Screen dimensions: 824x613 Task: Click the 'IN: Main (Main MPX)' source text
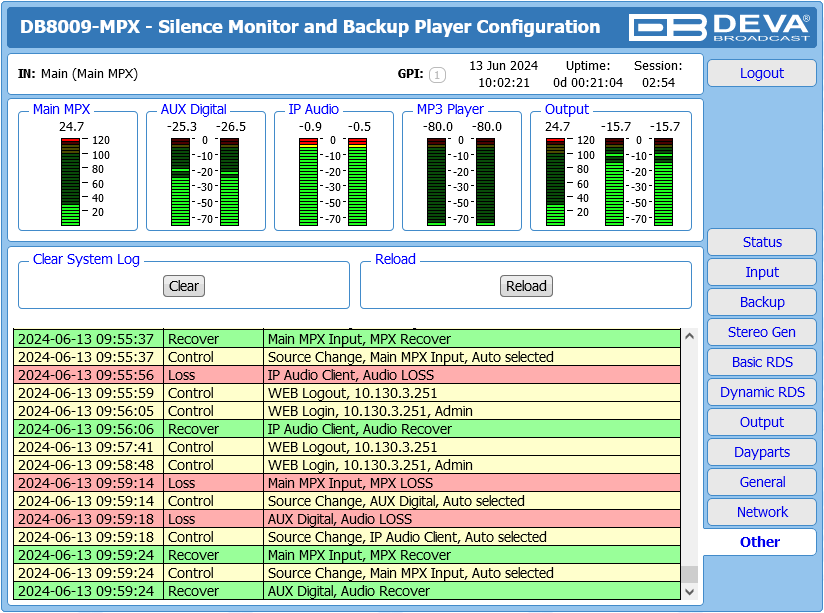click(78, 74)
